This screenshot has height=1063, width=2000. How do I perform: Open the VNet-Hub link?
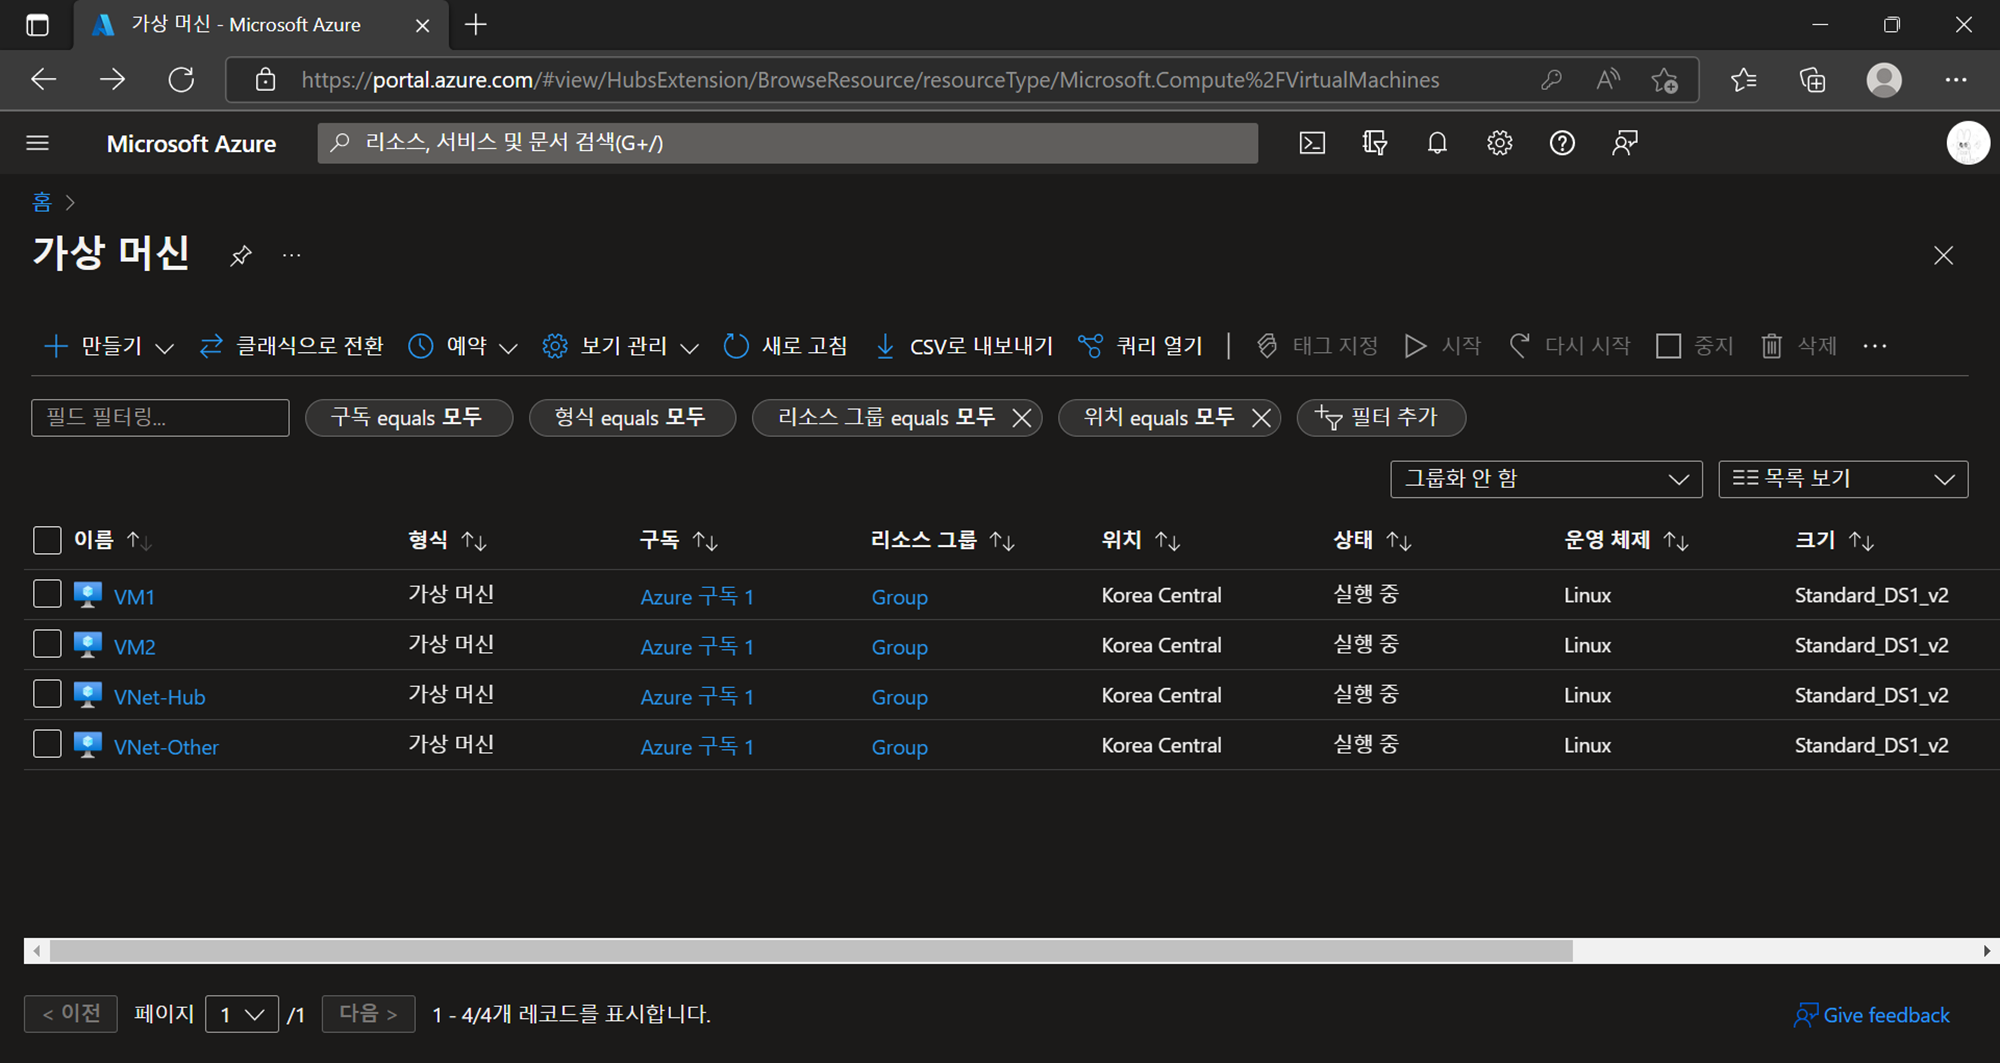(x=160, y=697)
